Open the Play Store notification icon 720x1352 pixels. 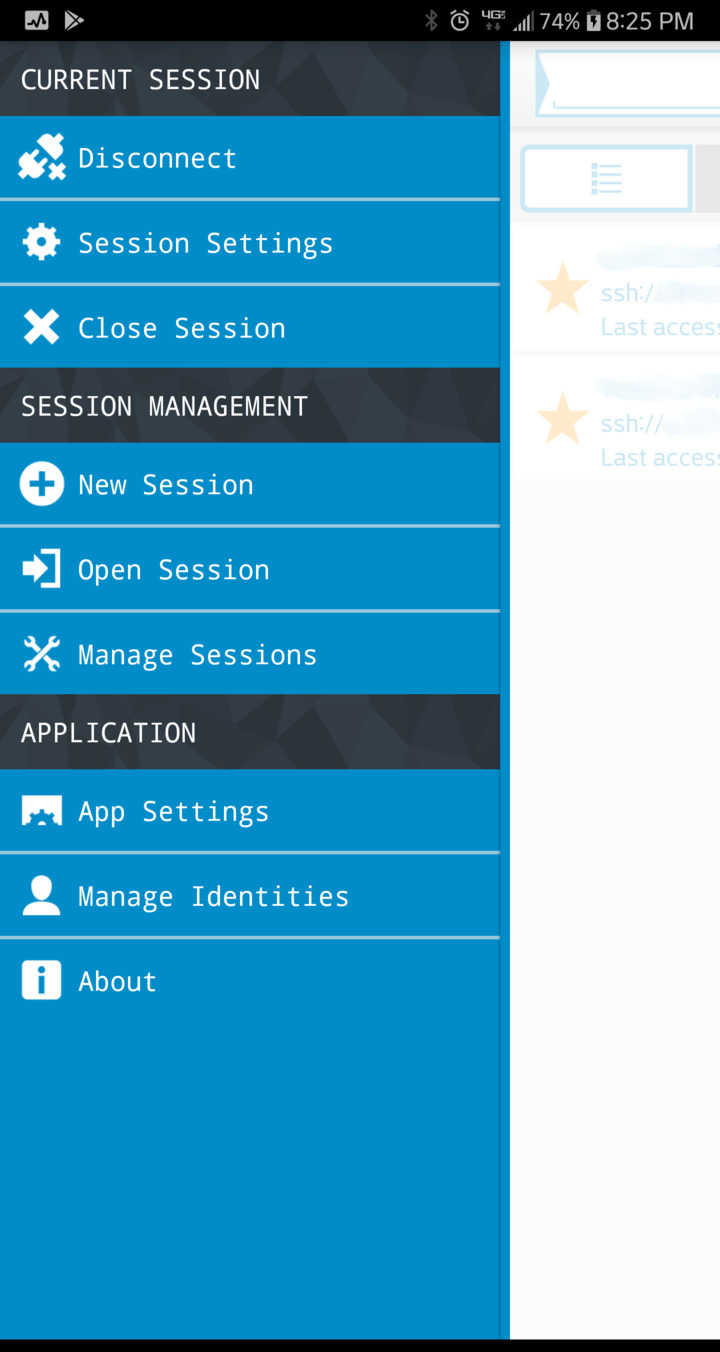74,20
